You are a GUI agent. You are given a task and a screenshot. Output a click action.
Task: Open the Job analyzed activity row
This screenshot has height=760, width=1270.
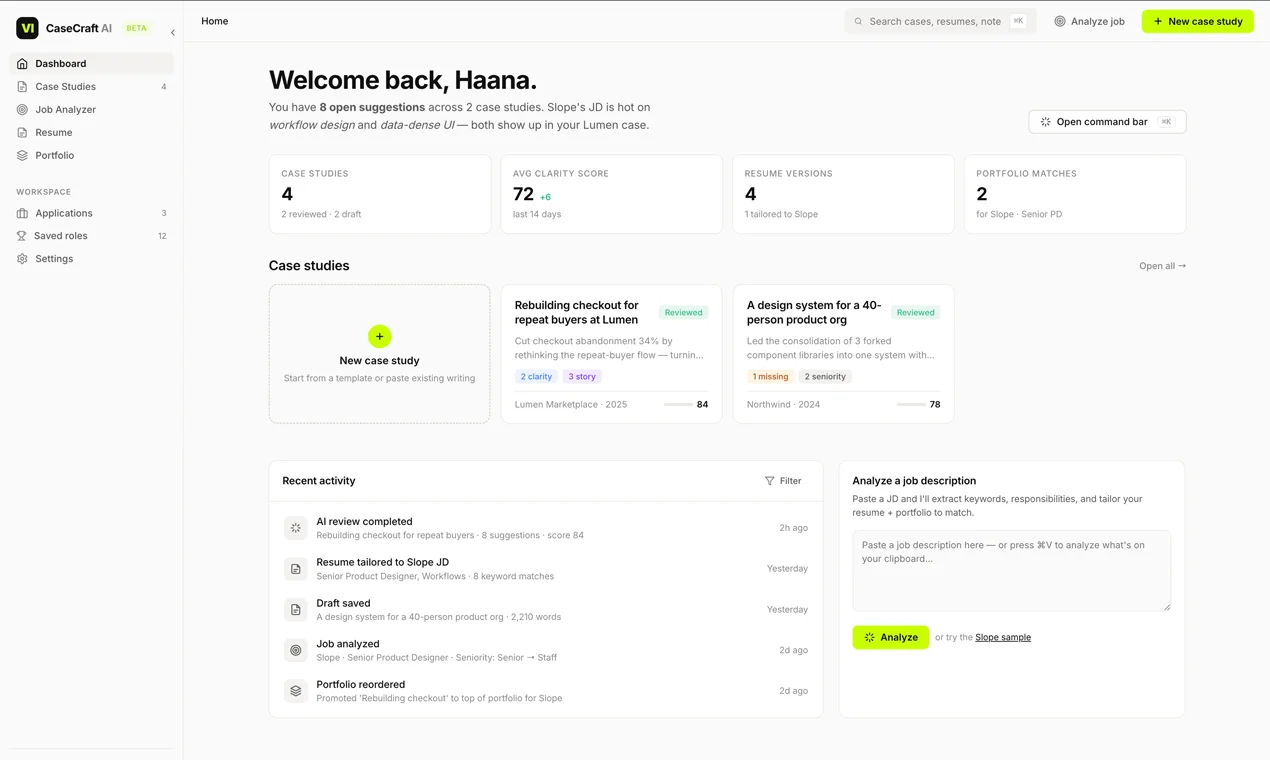click(x=546, y=650)
